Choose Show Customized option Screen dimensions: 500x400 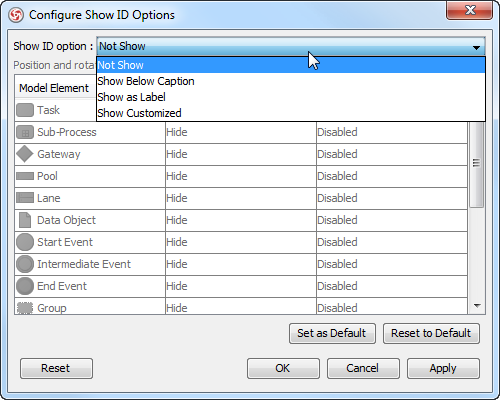(291, 113)
